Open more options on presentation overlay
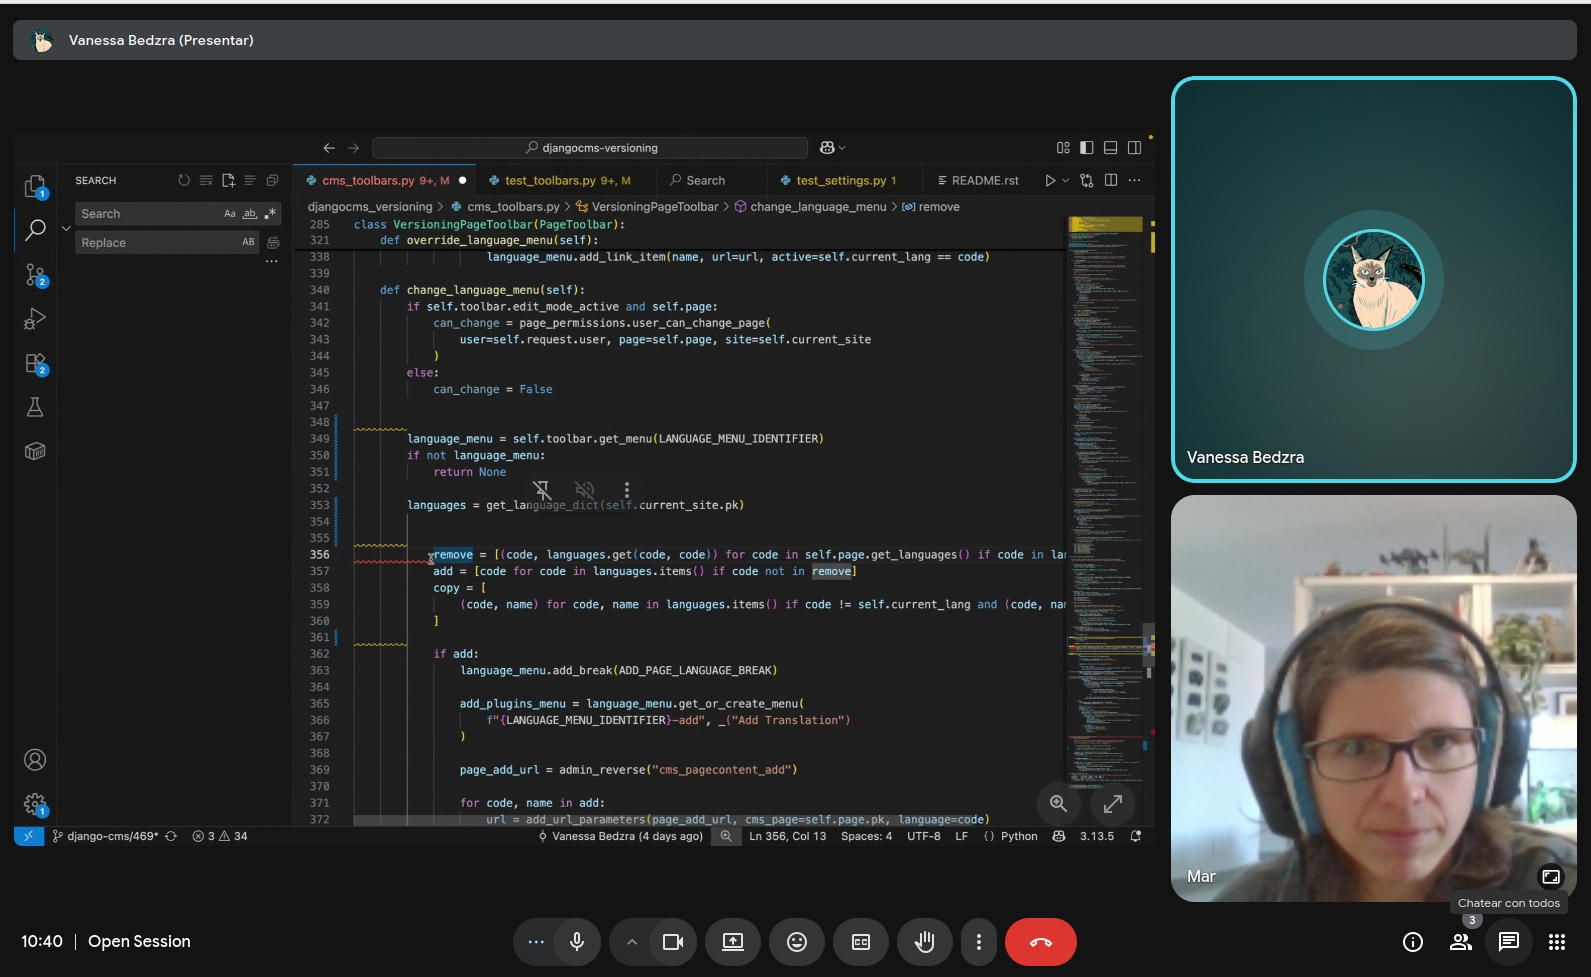 (x=627, y=490)
